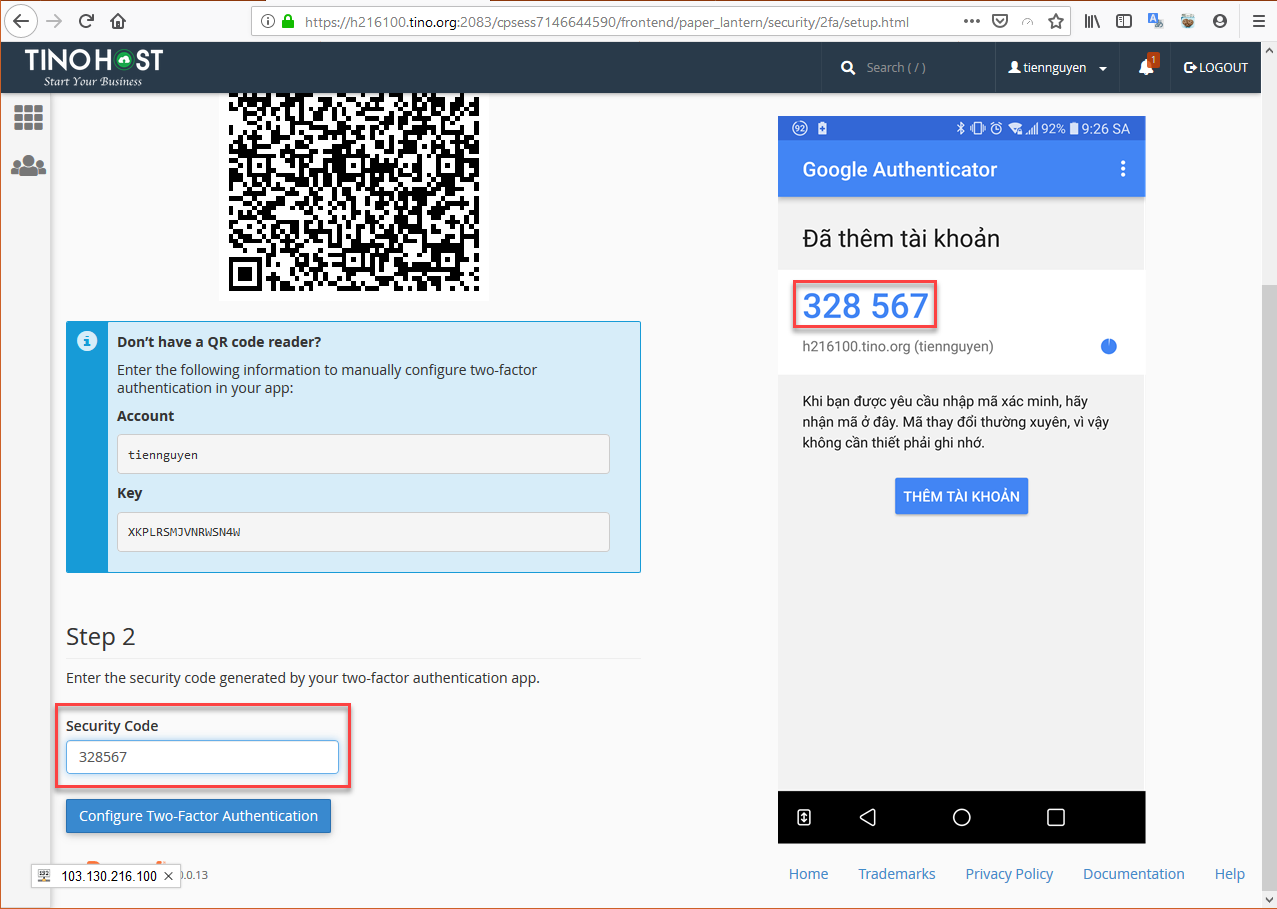Image resolution: width=1277 pixels, height=909 pixels.
Task: Toggle the browser sidebar view
Action: pos(1124,21)
